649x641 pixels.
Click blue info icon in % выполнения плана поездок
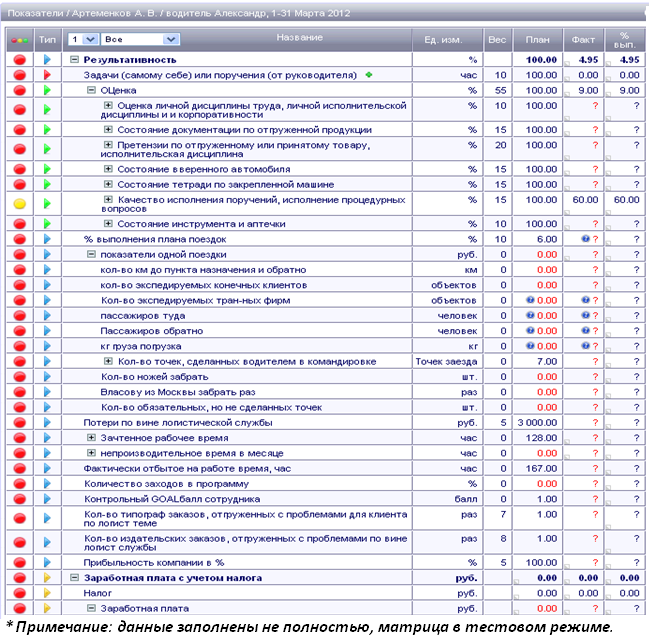585,239
